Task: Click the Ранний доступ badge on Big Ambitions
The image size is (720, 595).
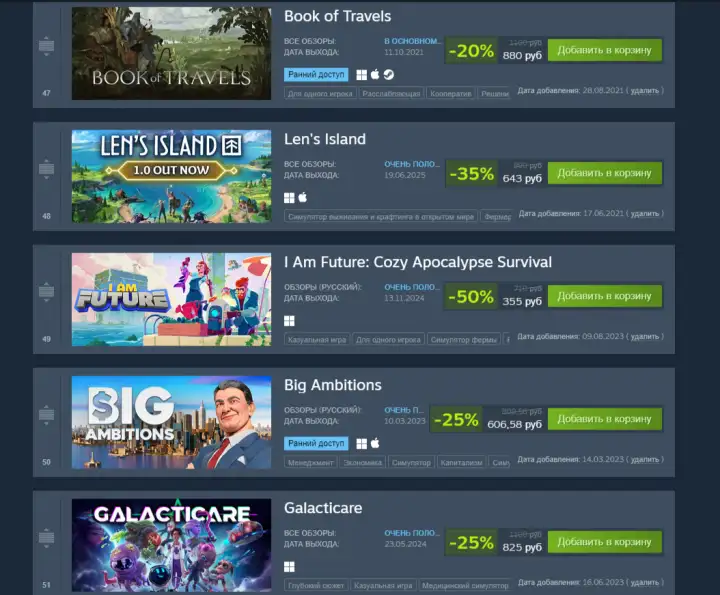Action: (x=316, y=443)
